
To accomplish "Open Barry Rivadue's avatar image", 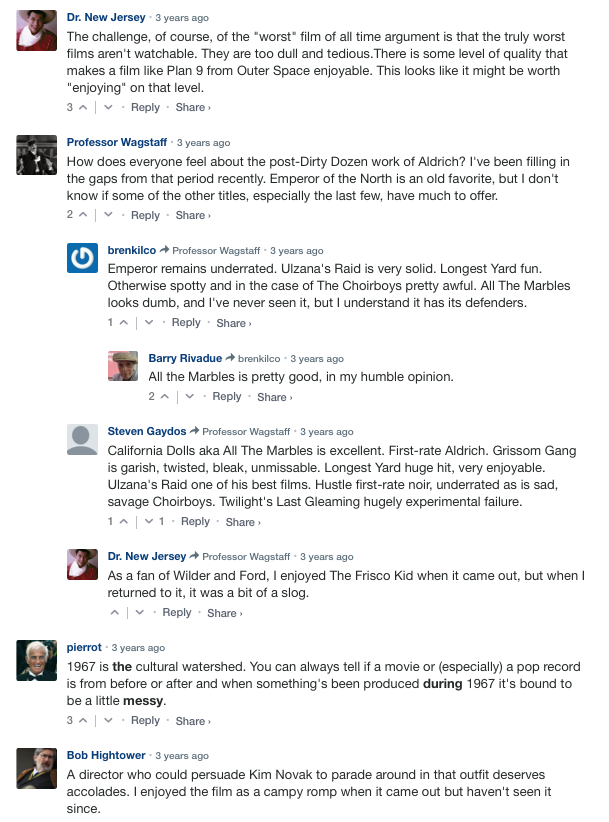I will click(x=123, y=366).
